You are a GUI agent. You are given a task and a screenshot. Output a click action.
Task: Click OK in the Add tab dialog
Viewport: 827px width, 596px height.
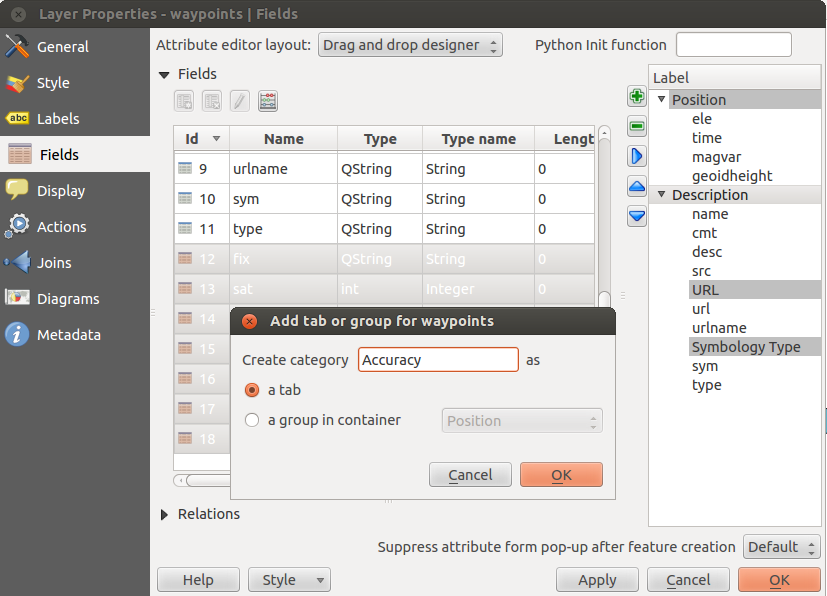tap(561, 474)
